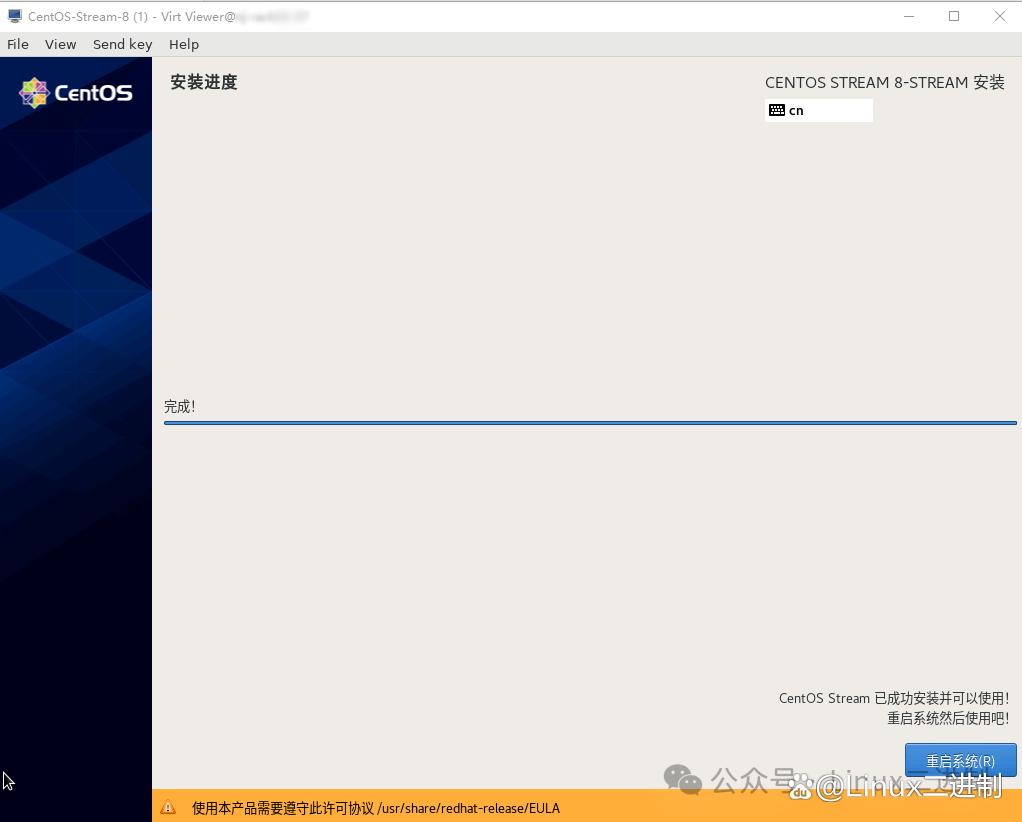Viewport: 1022px width, 822px height.
Task: Click the installation progress bar
Action: click(x=590, y=423)
